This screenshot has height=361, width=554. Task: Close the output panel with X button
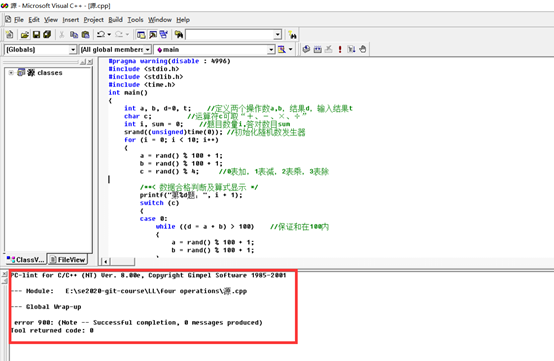click(4, 274)
